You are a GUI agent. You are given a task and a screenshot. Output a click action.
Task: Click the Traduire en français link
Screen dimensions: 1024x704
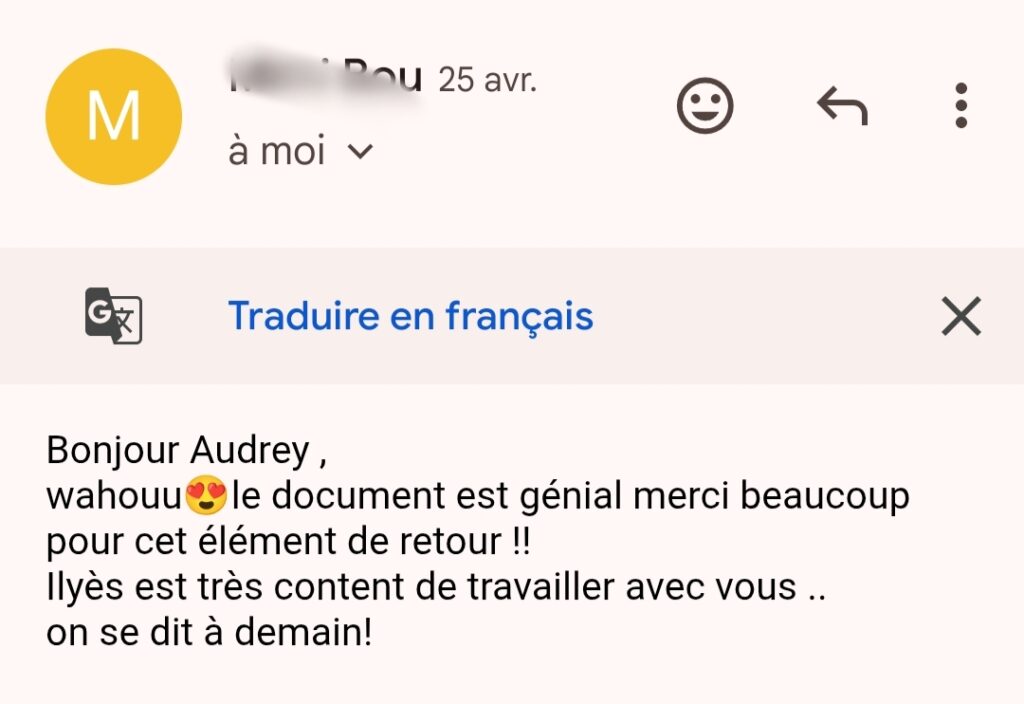(x=411, y=316)
